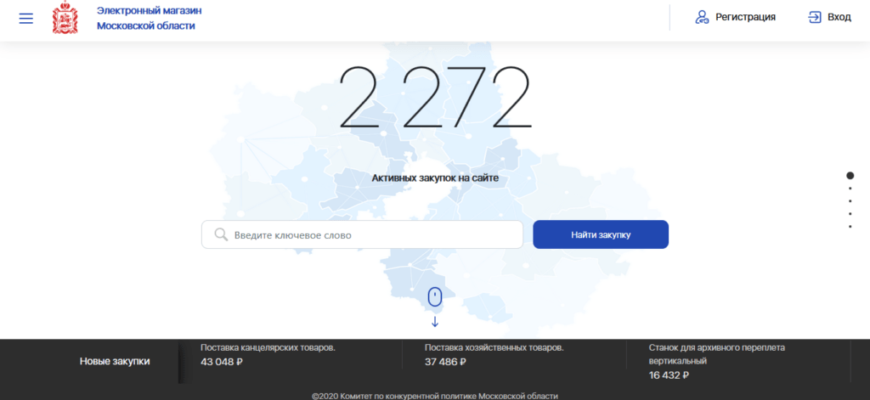Click the Moscow Region coat of arms logo

65,18
